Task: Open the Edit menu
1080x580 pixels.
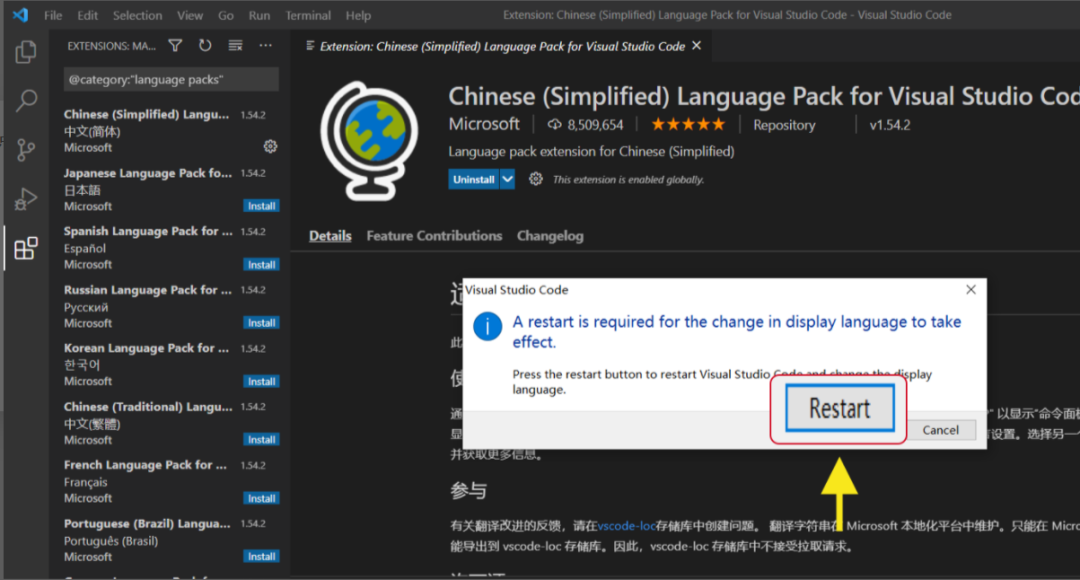Action: pos(87,15)
